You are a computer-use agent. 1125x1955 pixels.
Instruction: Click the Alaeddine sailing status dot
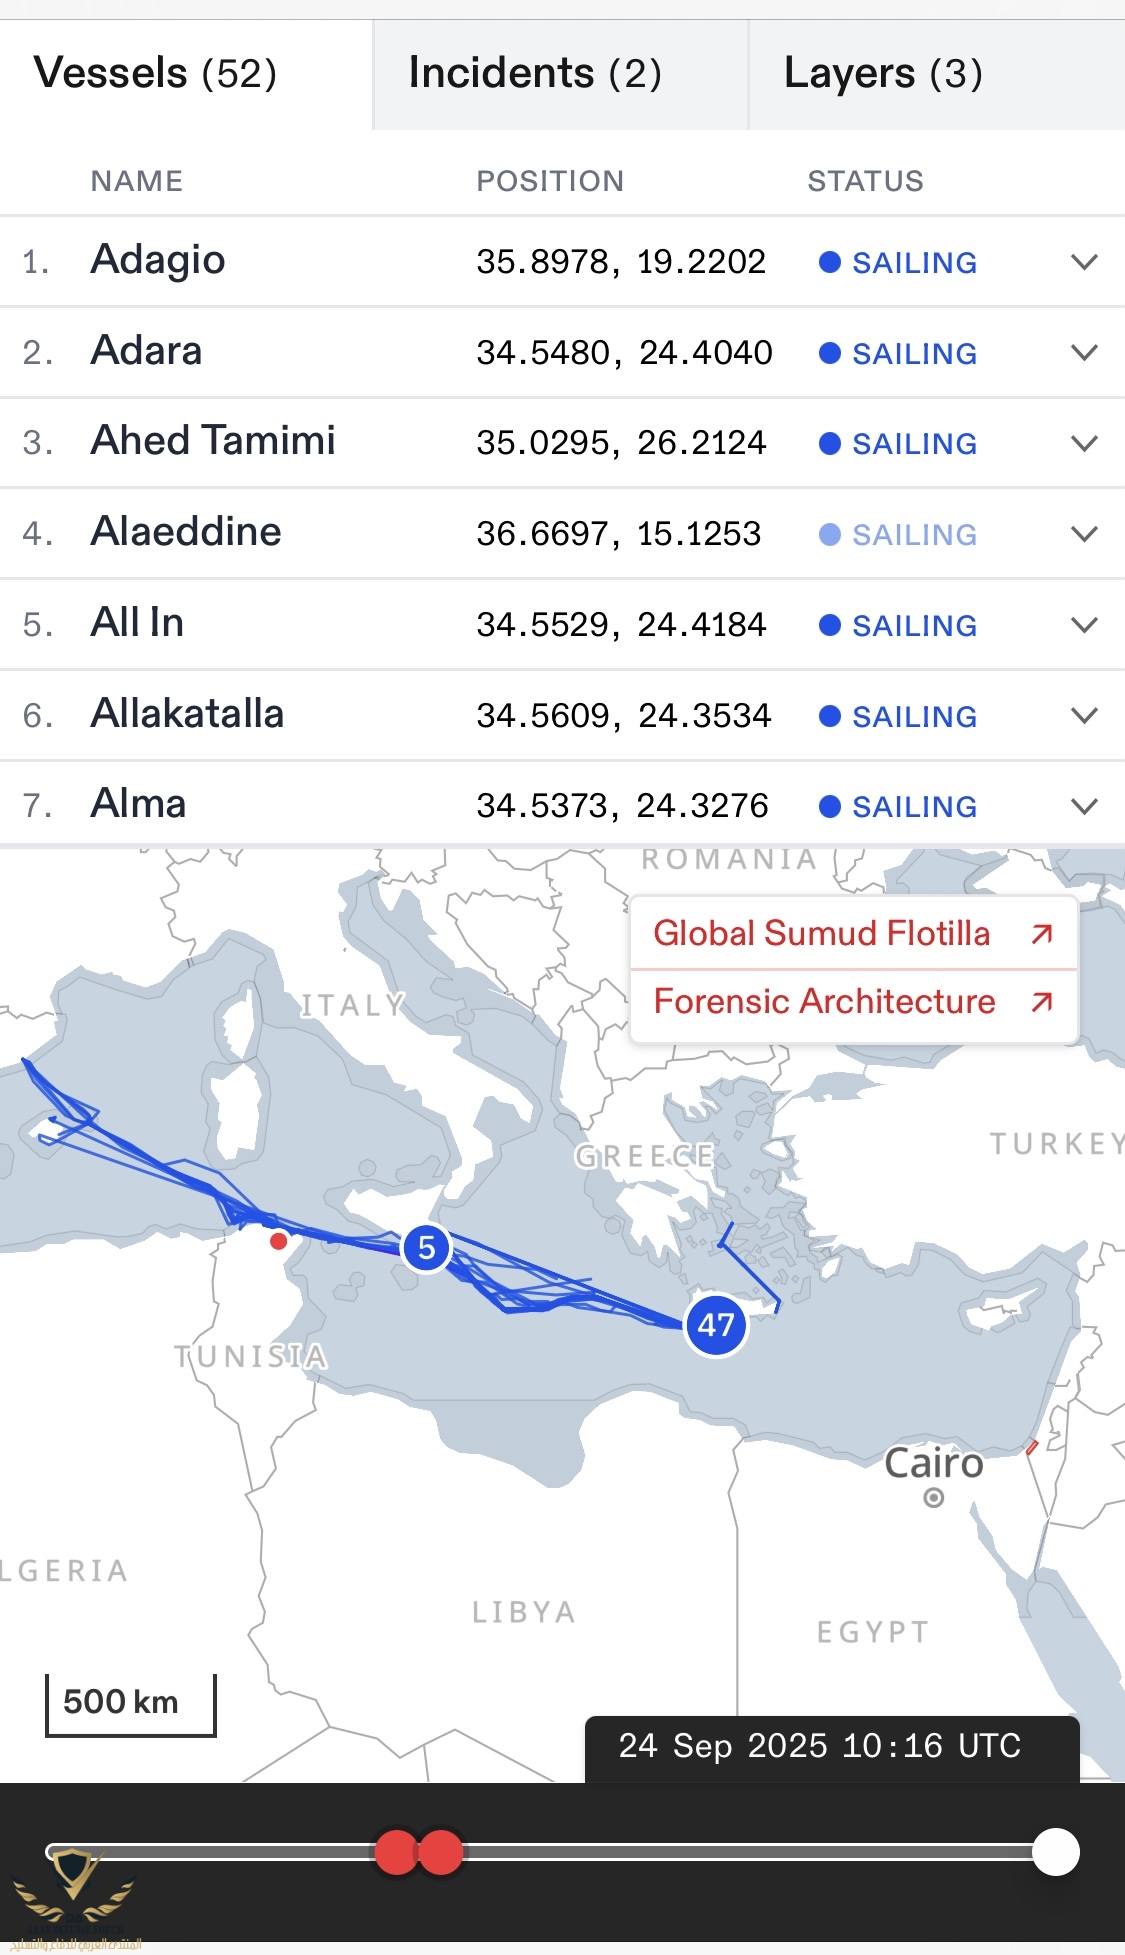829,534
